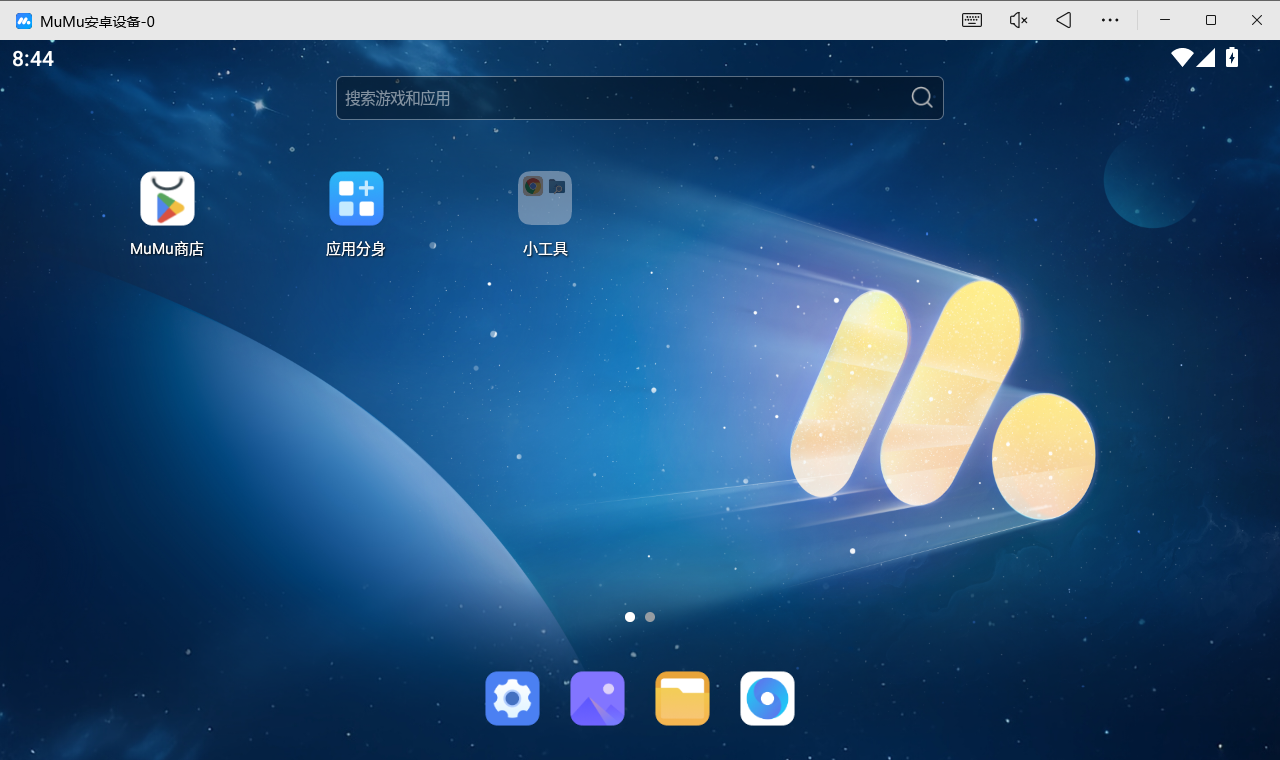Open the MuMu商店 app
Viewport: 1280px width, 760px height.
tap(167, 198)
